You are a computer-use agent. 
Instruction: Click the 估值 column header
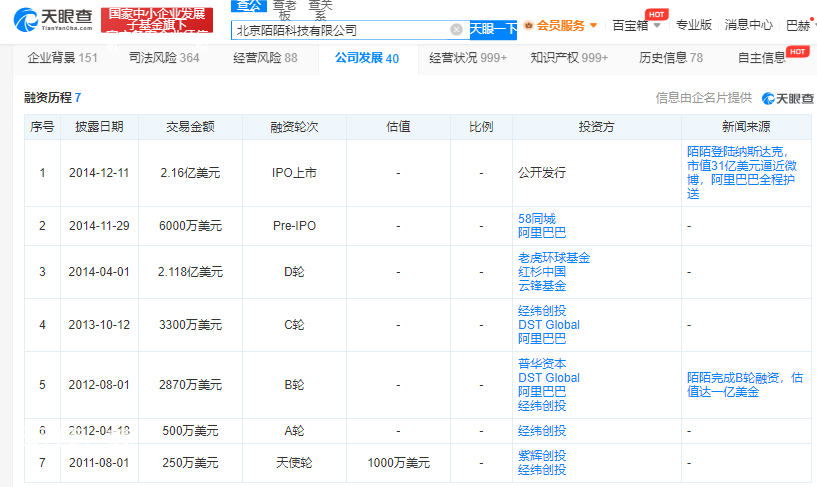click(x=398, y=127)
